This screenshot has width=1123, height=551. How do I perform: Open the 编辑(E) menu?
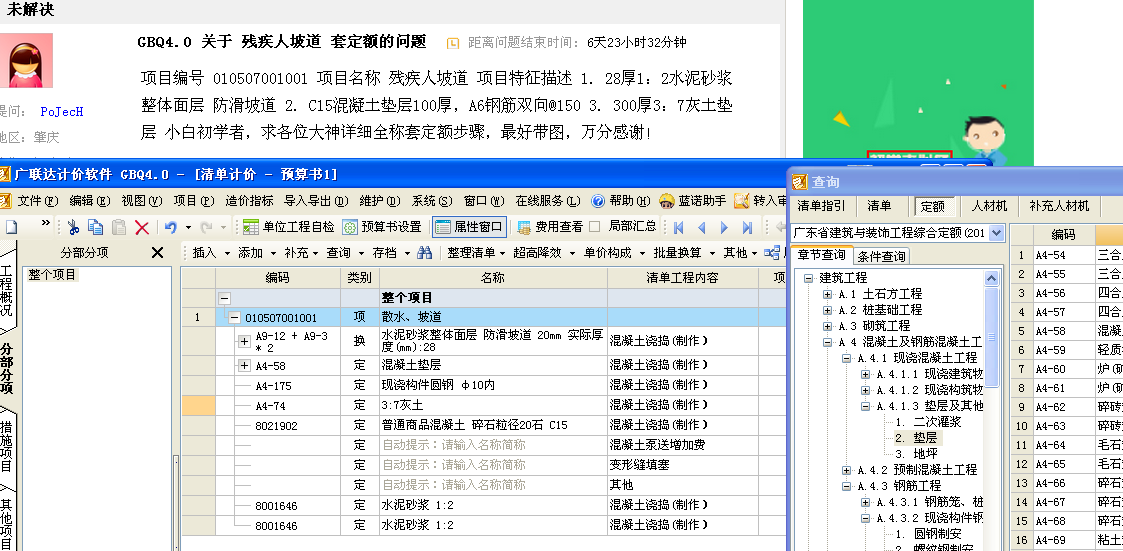click(x=90, y=201)
